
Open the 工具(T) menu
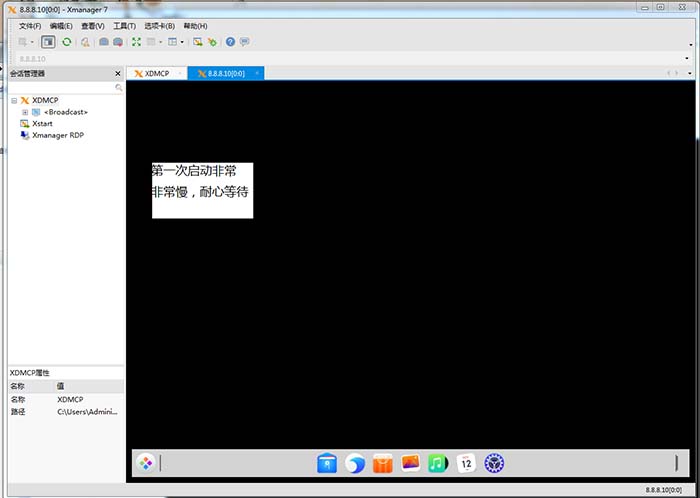[125, 26]
